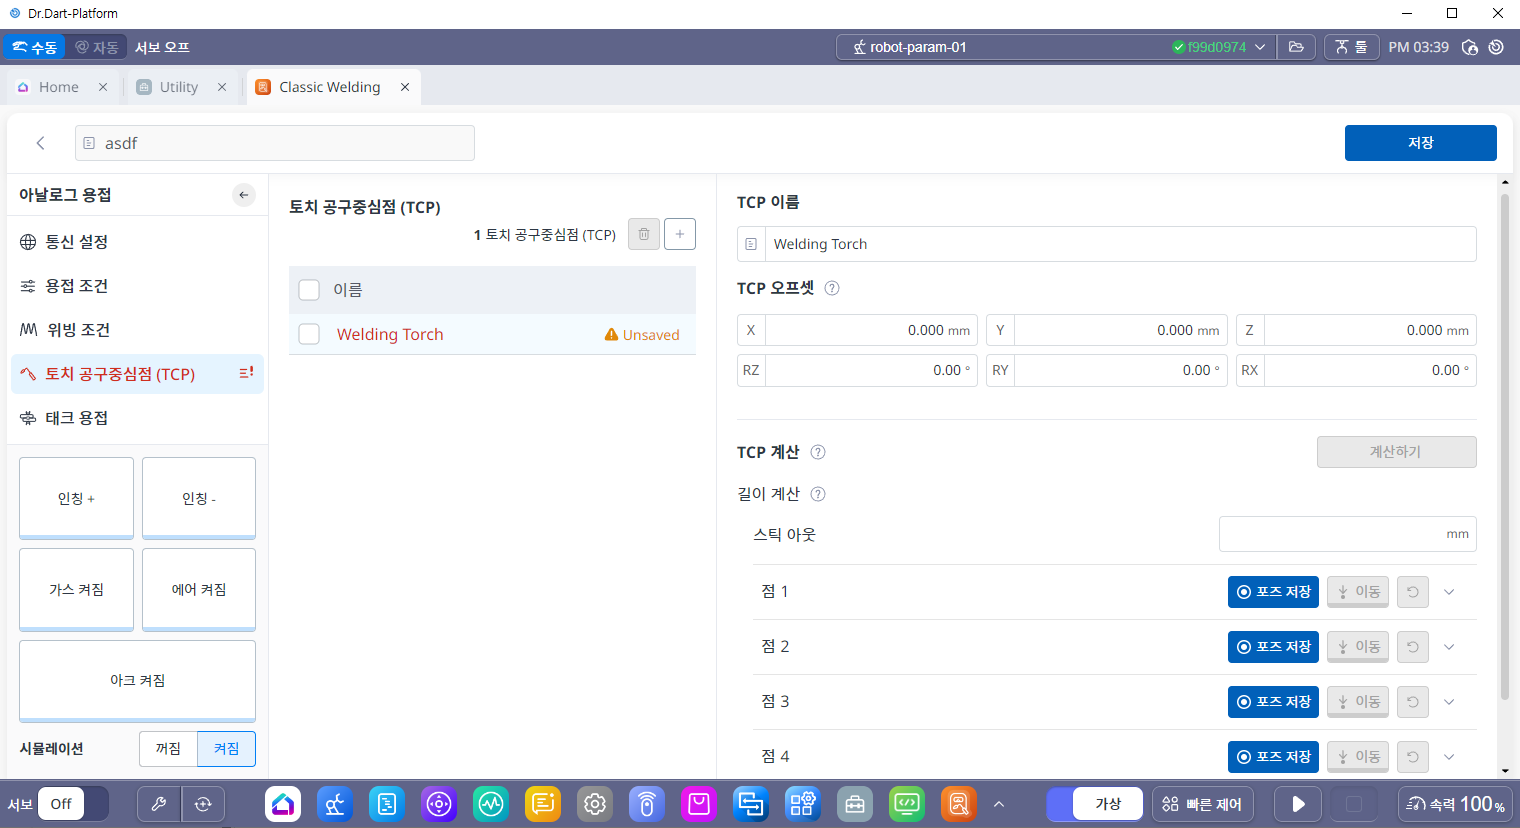
Task: Click the plus icon to add TCP
Action: 680,234
